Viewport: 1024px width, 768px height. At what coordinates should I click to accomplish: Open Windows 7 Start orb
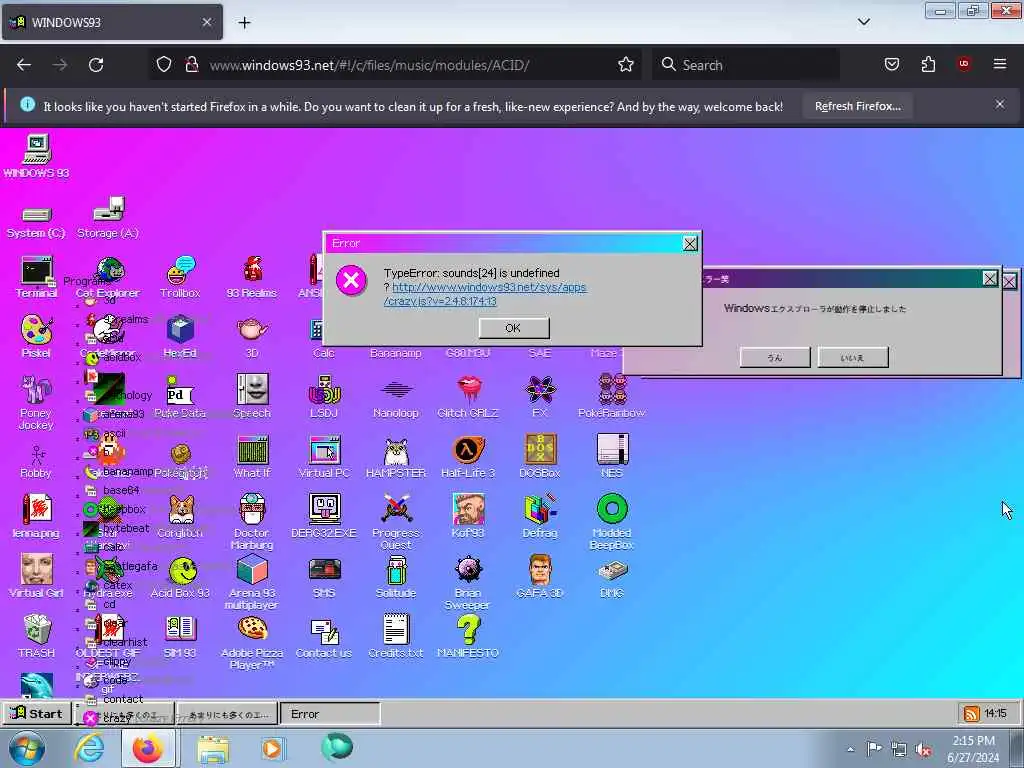26,748
